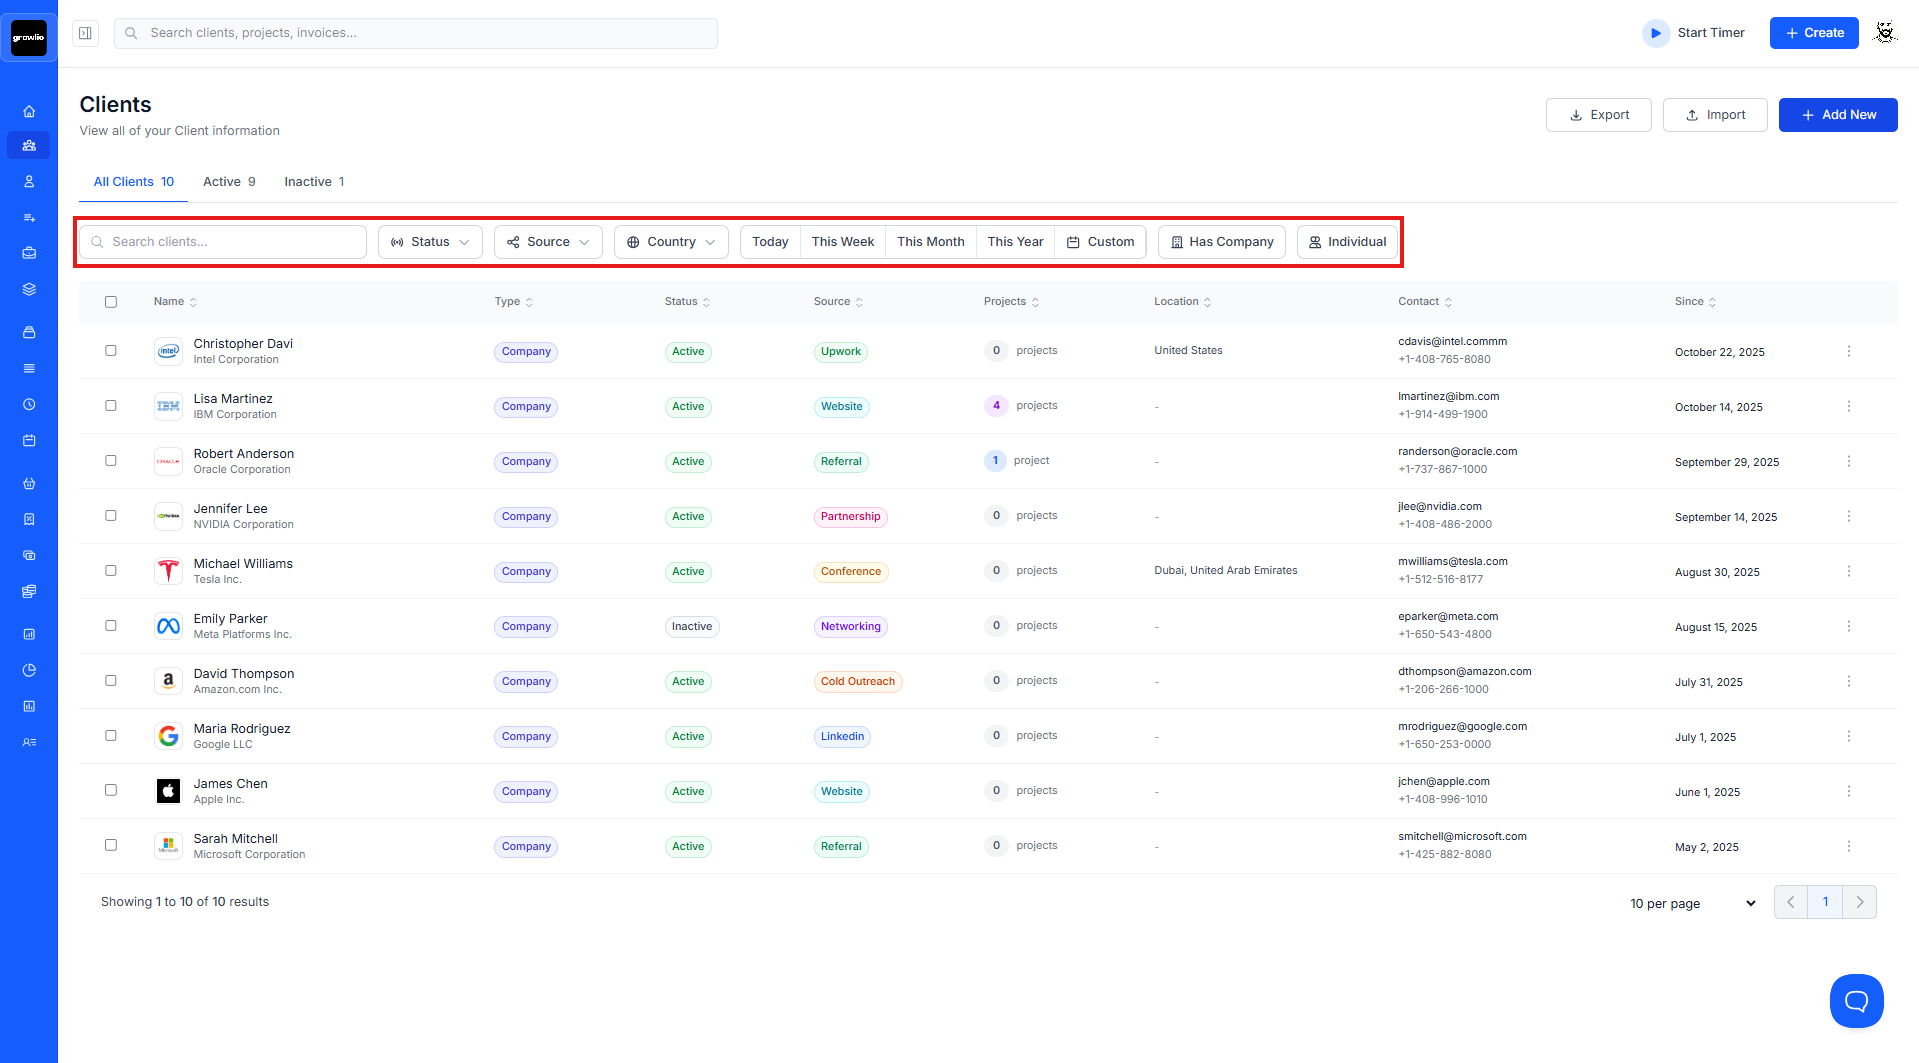Click the Start Timer play icon
The width and height of the screenshot is (1919, 1063).
[x=1656, y=33]
